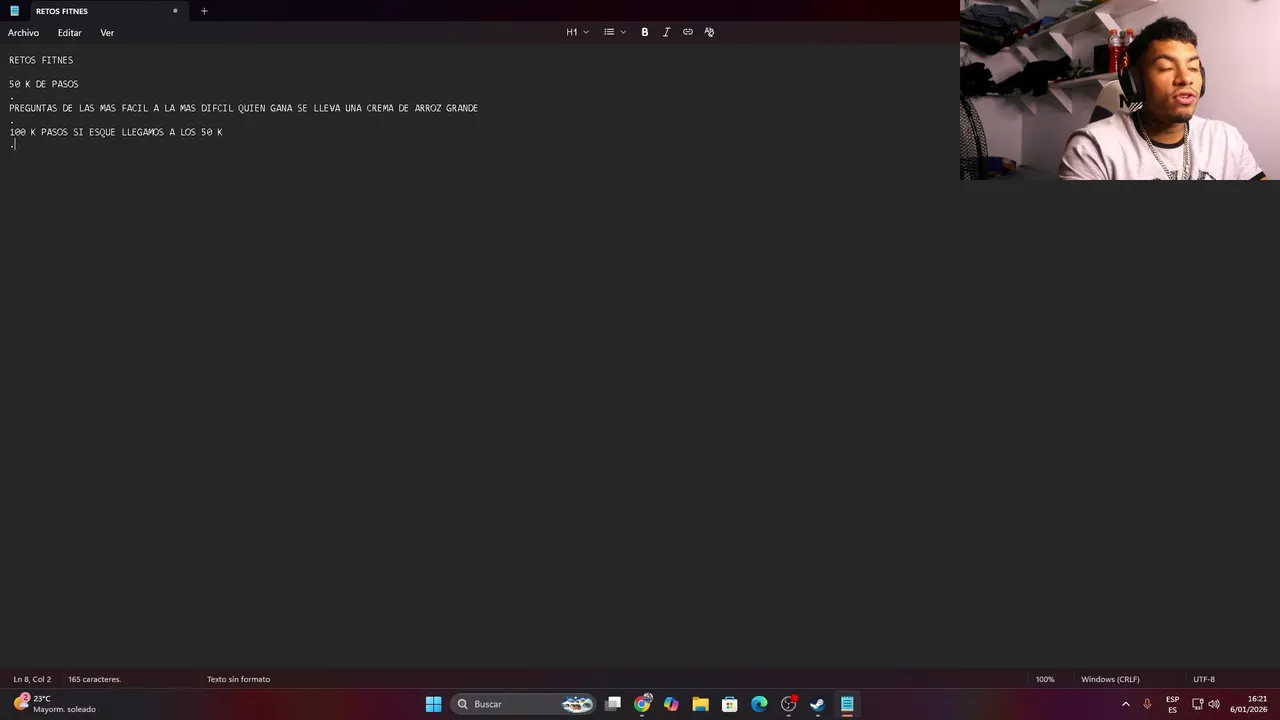This screenshot has height=720, width=1280.
Task: Click the webcam overlay in the corner
Action: 1120,90
